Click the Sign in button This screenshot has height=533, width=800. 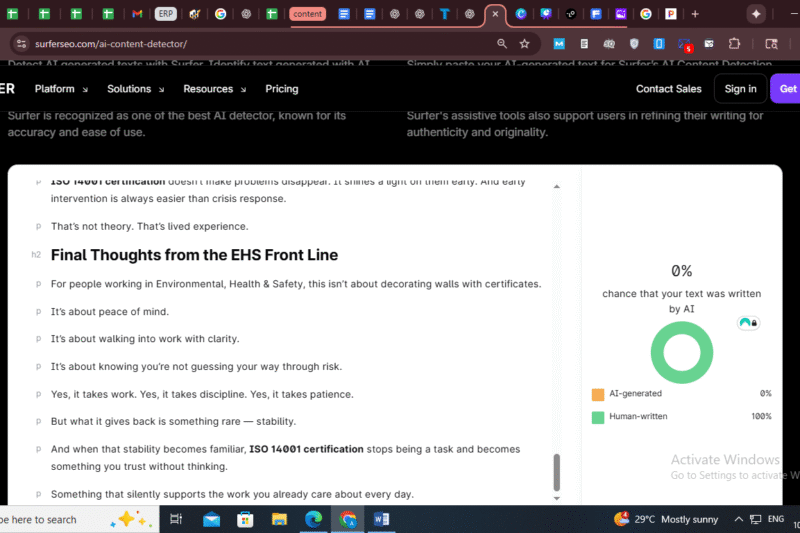(740, 89)
